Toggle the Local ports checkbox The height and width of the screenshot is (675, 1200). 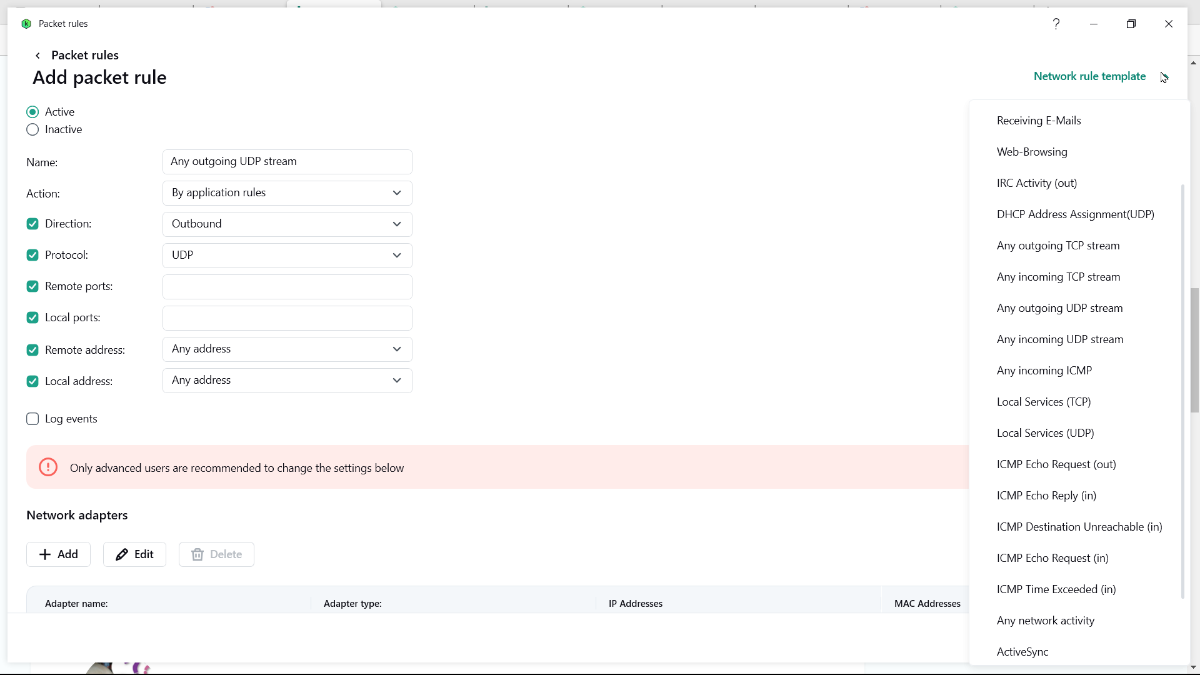click(33, 317)
